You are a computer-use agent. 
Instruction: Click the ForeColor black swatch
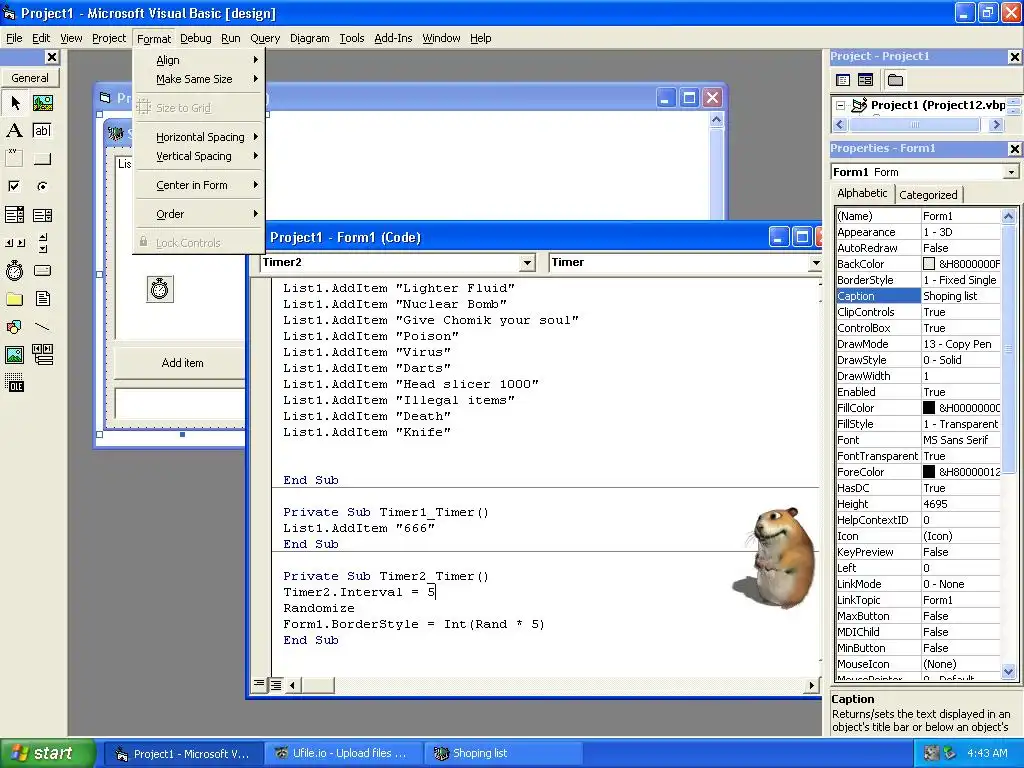929,472
